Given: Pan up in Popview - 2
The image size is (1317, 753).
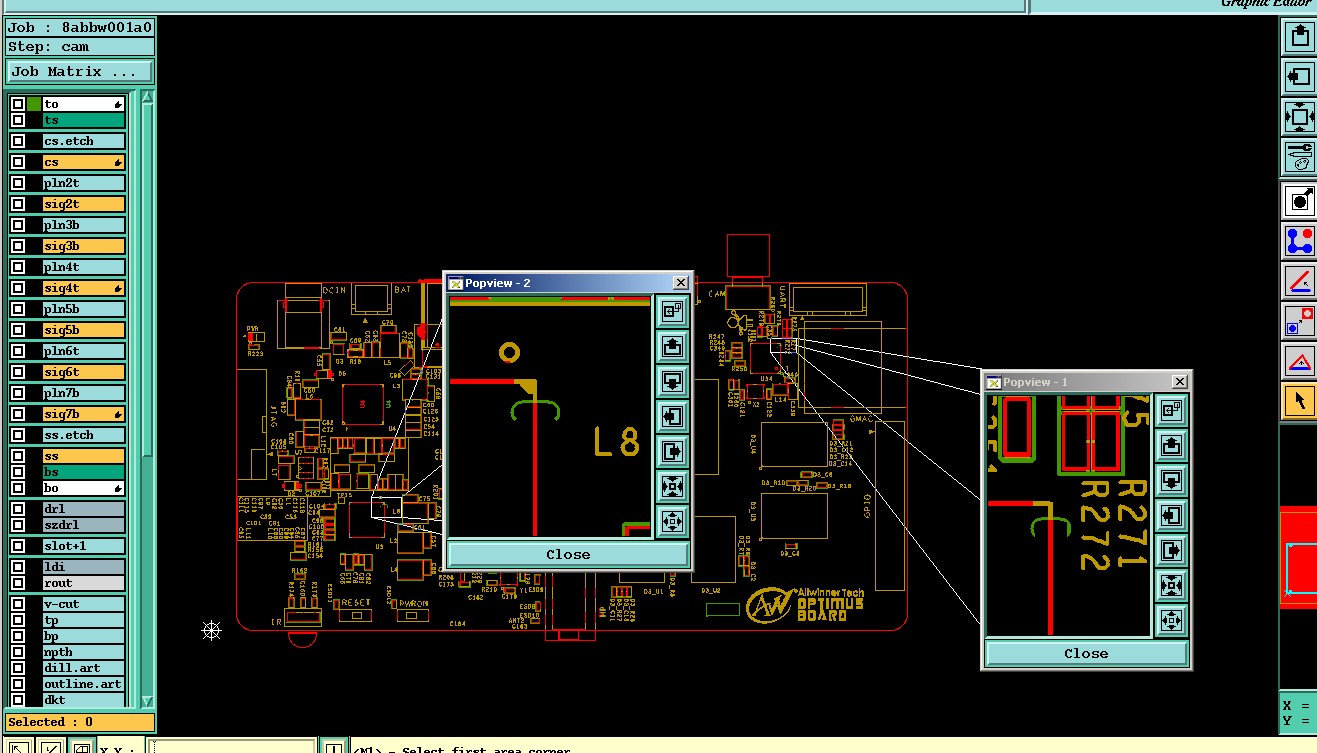Looking at the screenshot, I should tap(672, 346).
